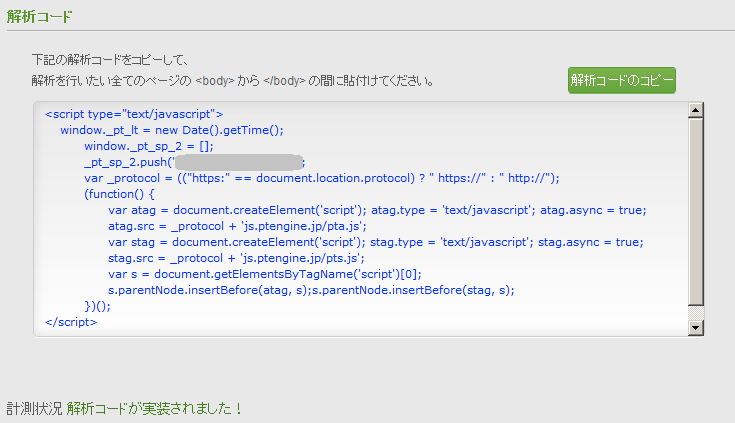735x423 pixels.
Task: Click the code box scrollbar down arrow
Action: coord(696,327)
